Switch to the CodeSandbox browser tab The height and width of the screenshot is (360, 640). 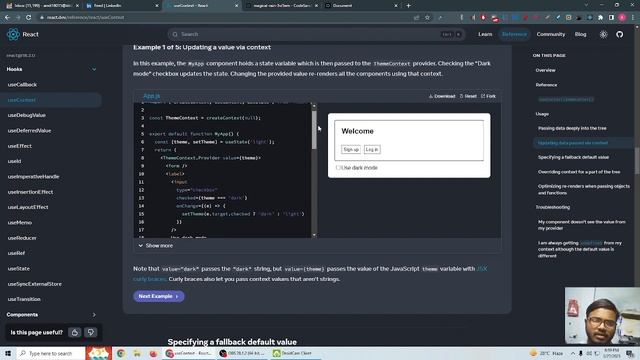click(282, 6)
